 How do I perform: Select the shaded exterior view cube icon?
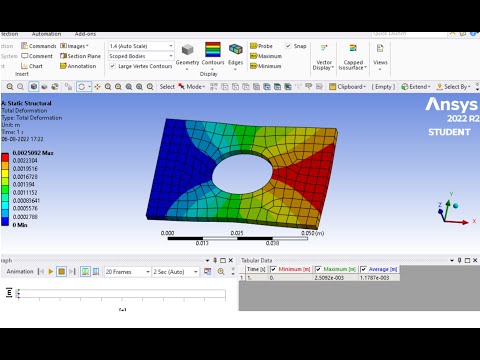pyautogui.click(x=34, y=87)
